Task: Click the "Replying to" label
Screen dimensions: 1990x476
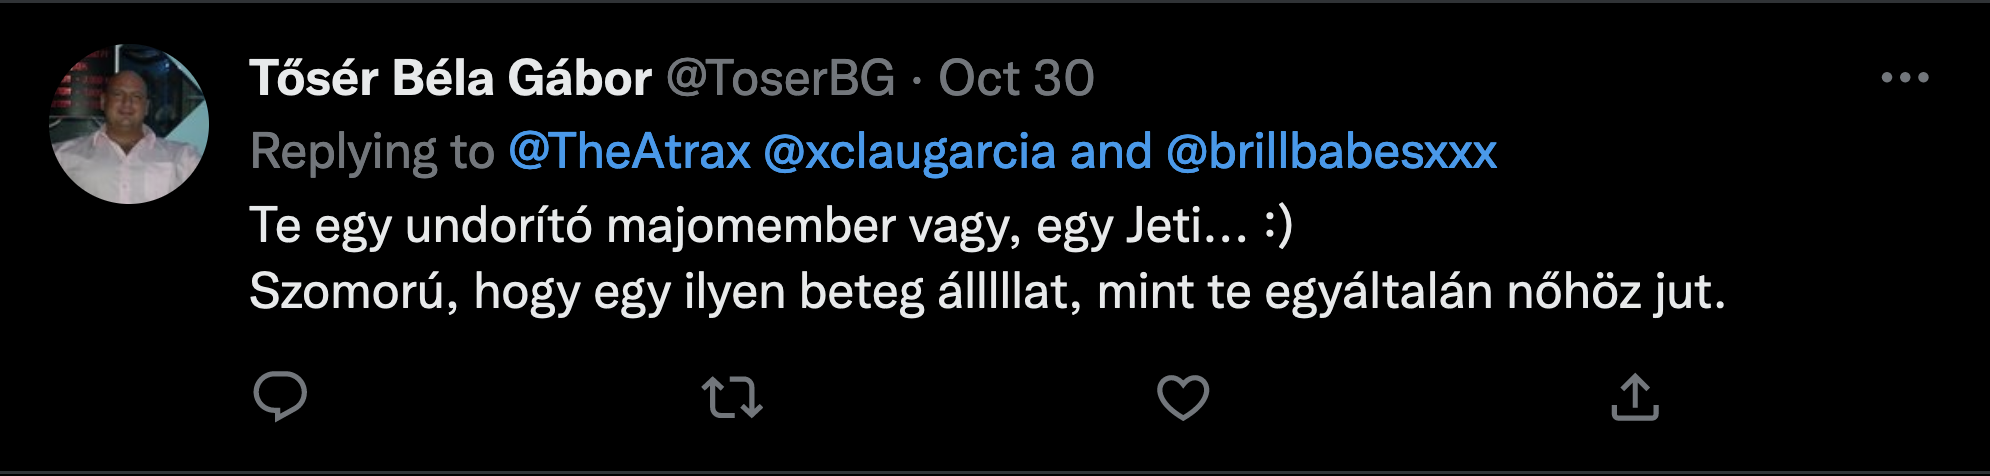Action: pos(372,152)
